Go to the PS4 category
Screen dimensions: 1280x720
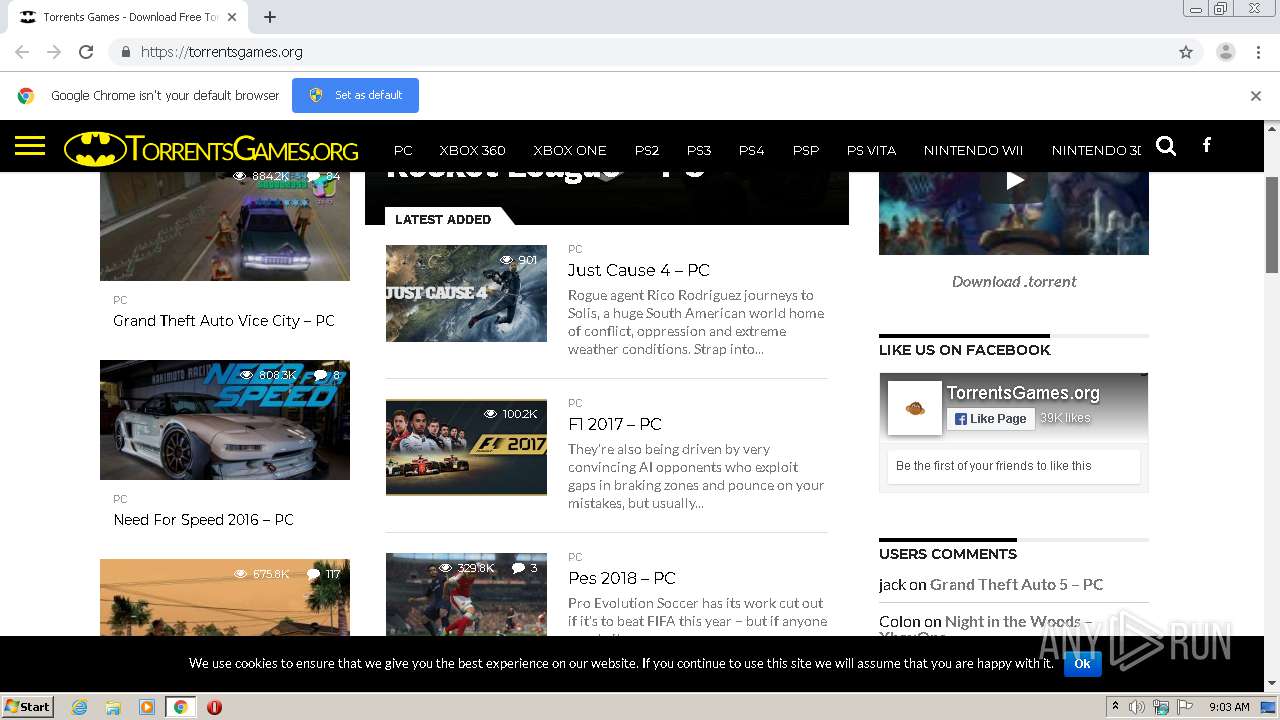[751, 150]
